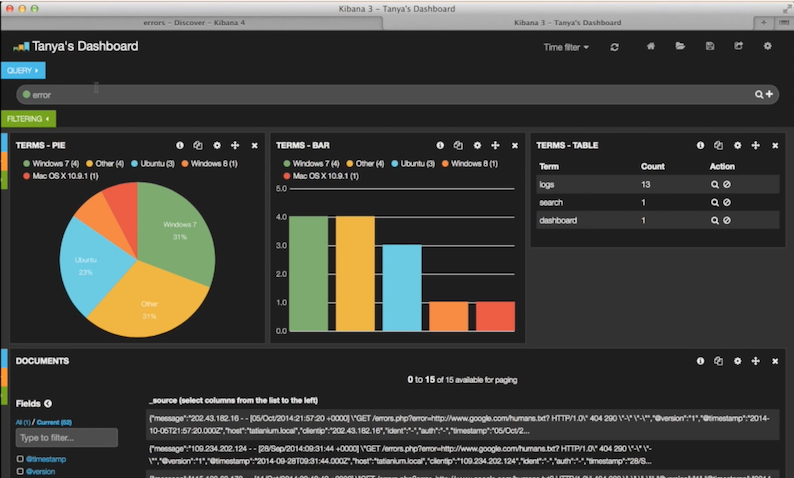
Task: Remove the Terms - Pie panel
Action: pos(255,146)
